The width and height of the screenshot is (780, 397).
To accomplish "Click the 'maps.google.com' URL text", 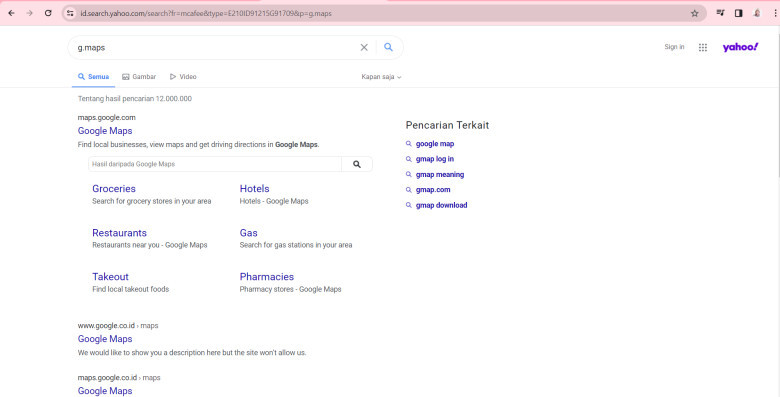I will tap(106, 117).
